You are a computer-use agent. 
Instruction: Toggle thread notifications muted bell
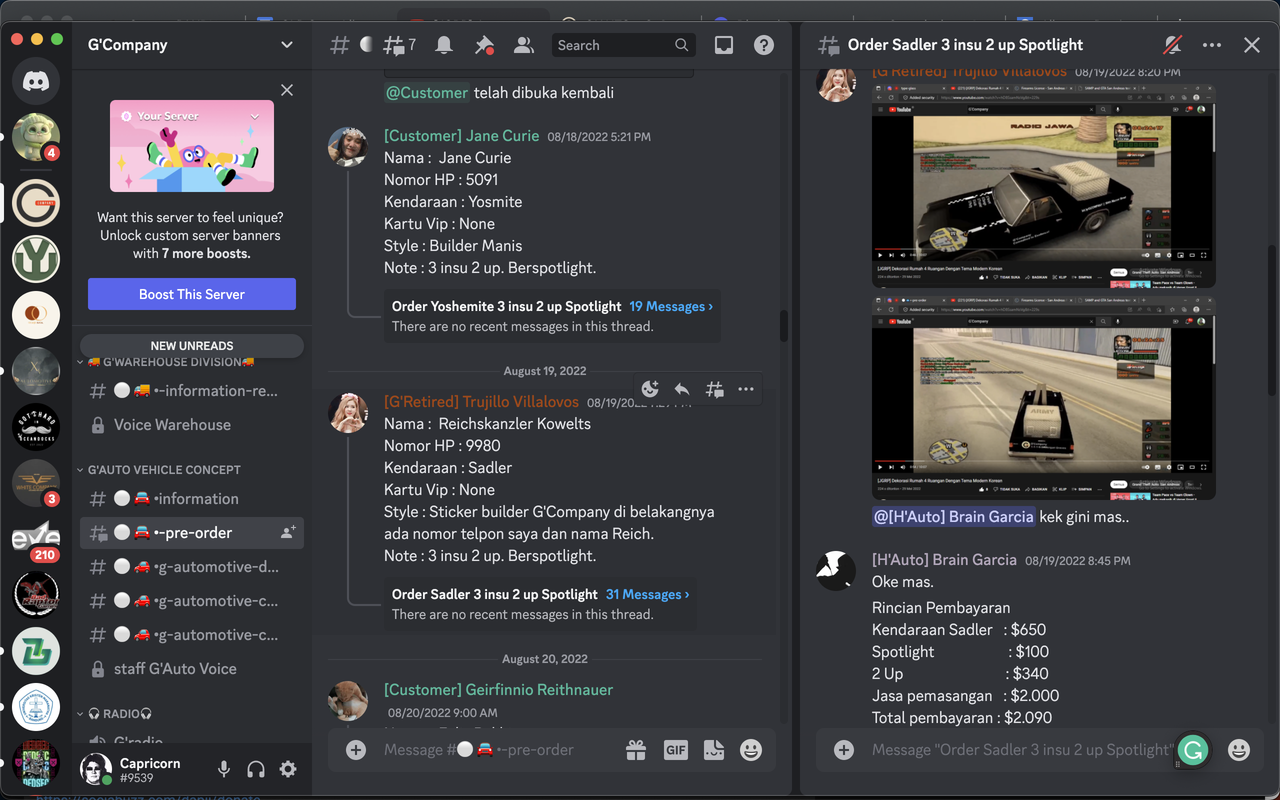tap(1172, 45)
